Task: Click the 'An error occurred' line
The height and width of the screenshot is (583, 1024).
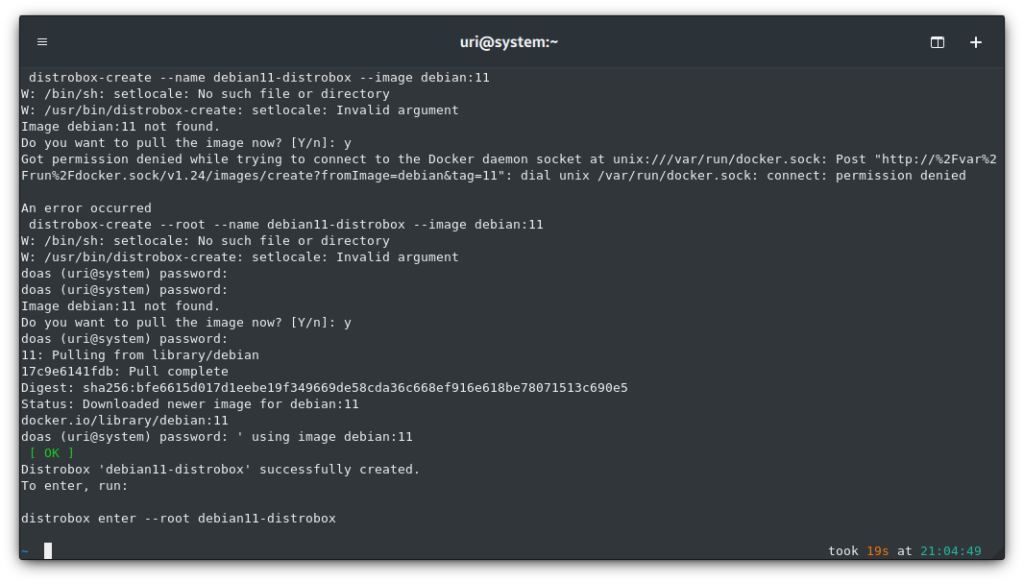Action: click(x=86, y=208)
